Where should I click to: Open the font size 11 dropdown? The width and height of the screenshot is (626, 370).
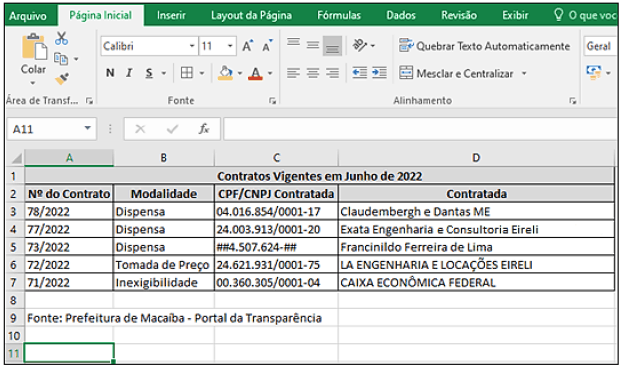(230, 46)
